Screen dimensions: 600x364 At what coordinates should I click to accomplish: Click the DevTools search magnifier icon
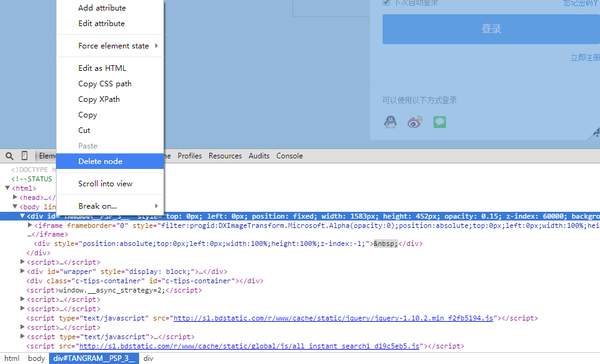[x=9, y=156]
